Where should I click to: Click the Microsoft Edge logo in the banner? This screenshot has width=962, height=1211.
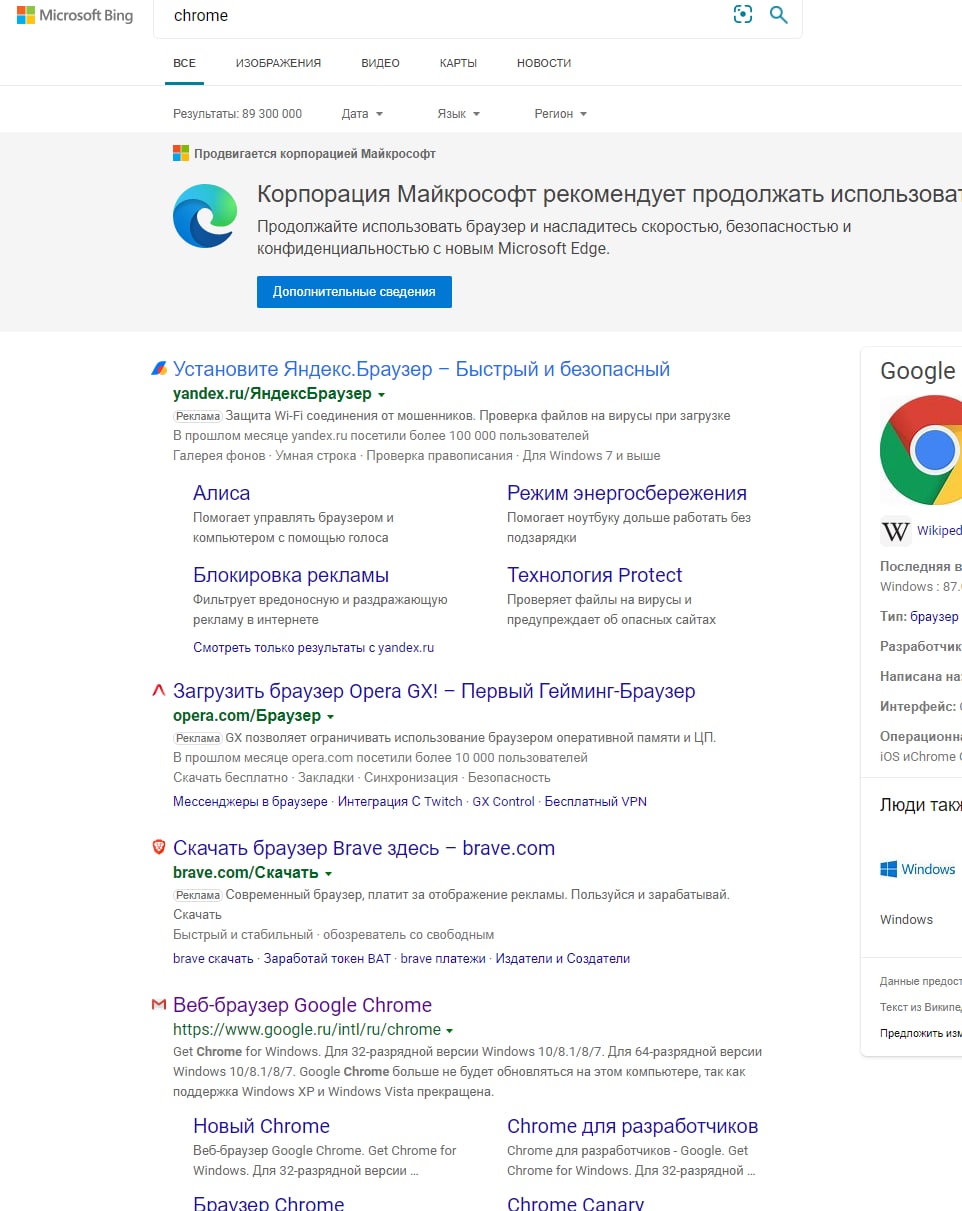click(205, 216)
